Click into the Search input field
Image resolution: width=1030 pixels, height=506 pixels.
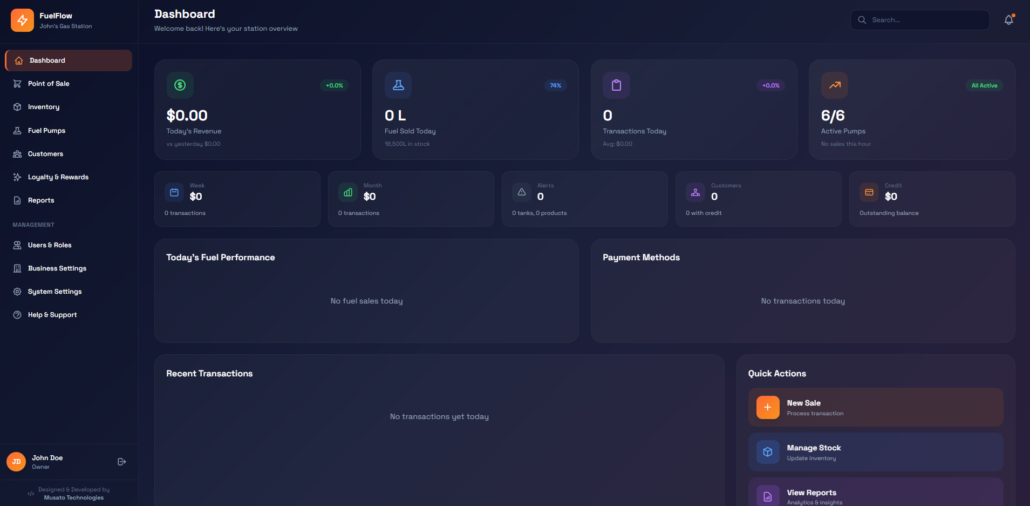point(925,20)
